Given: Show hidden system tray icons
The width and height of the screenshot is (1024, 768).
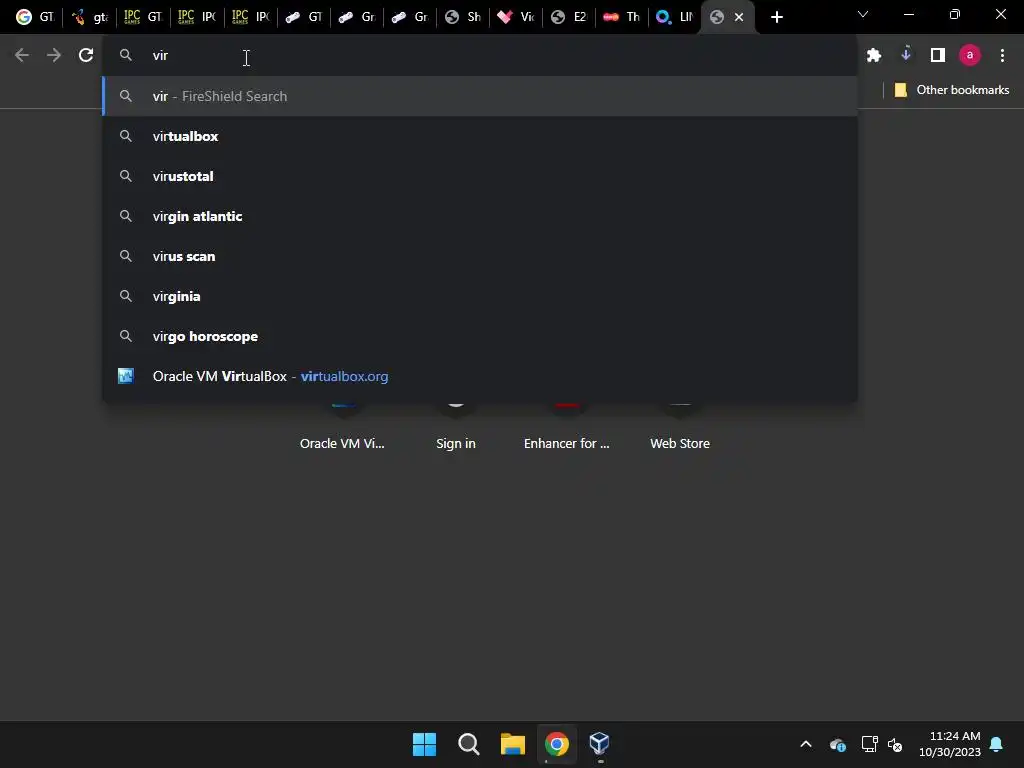Looking at the screenshot, I should coord(806,744).
